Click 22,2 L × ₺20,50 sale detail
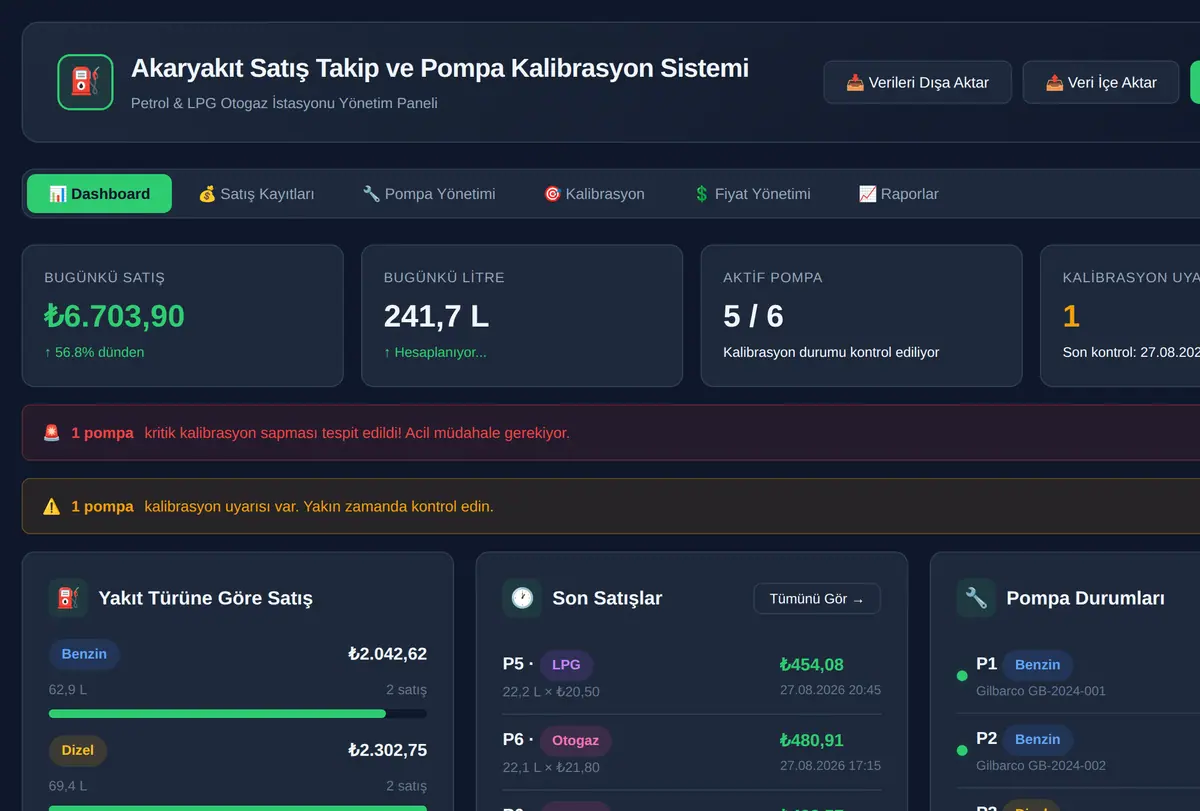Viewport: 1200px width, 811px height. click(x=551, y=692)
